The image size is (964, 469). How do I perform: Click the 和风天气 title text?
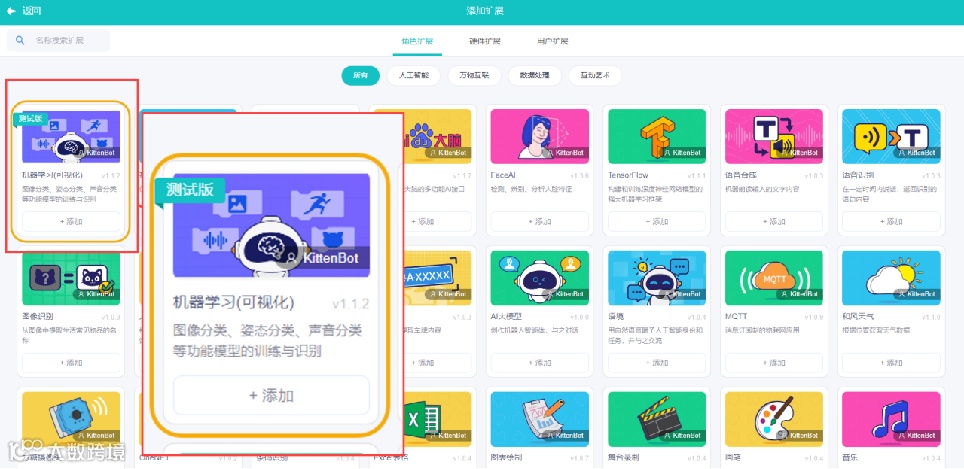pos(858,317)
